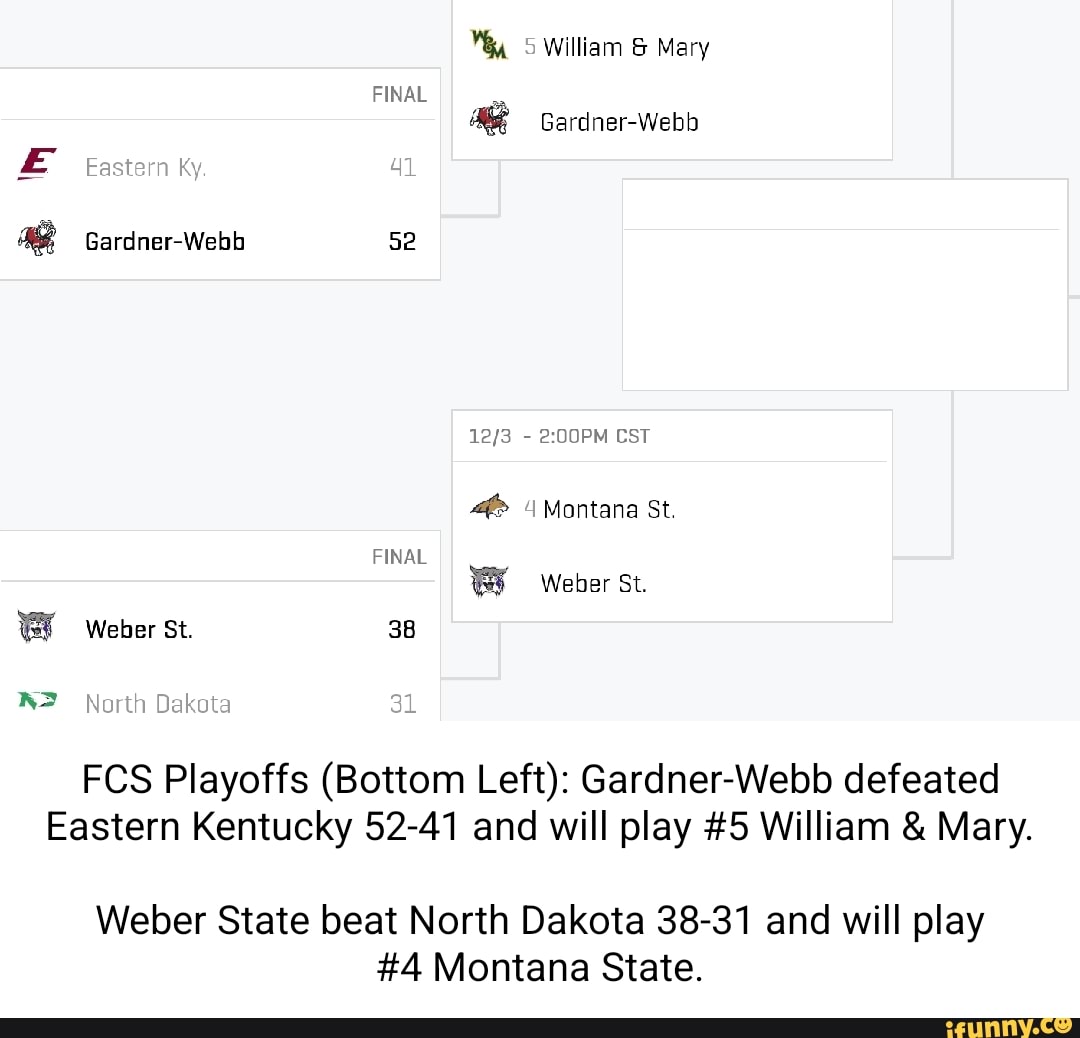This screenshot has width=1080, height=1038.
Task: Click the 12/3 2:00PM CST game time
Action: click(557, 436)
